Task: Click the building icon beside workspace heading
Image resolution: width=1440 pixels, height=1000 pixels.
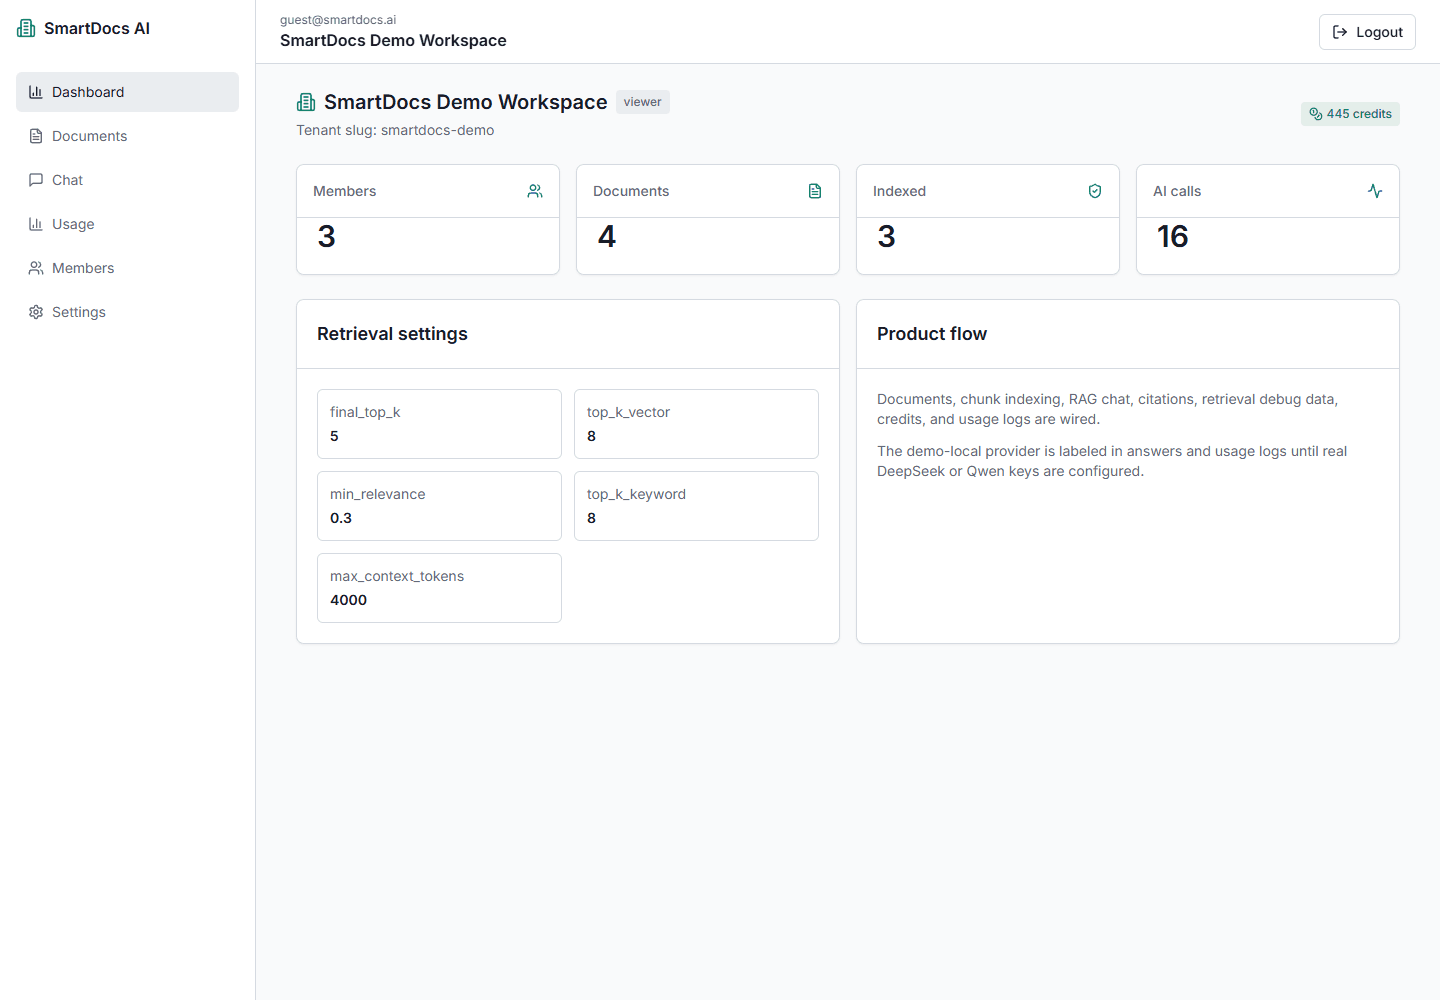Action: click(306, 102)
